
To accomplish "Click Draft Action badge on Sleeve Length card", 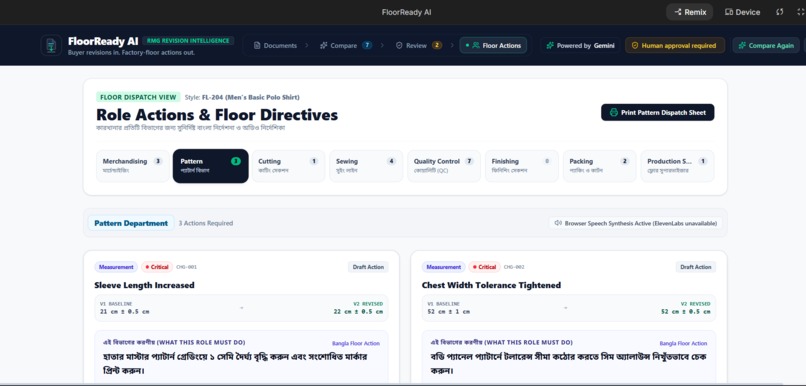I will click(368, 267).
